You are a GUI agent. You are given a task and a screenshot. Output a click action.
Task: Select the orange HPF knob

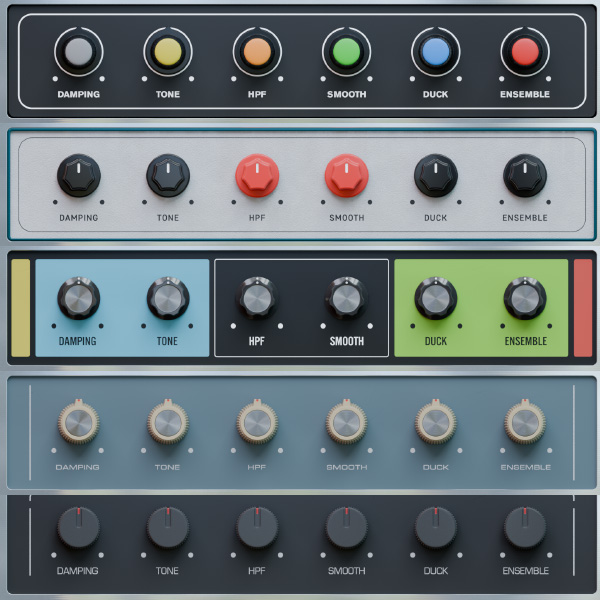(257, 51)
